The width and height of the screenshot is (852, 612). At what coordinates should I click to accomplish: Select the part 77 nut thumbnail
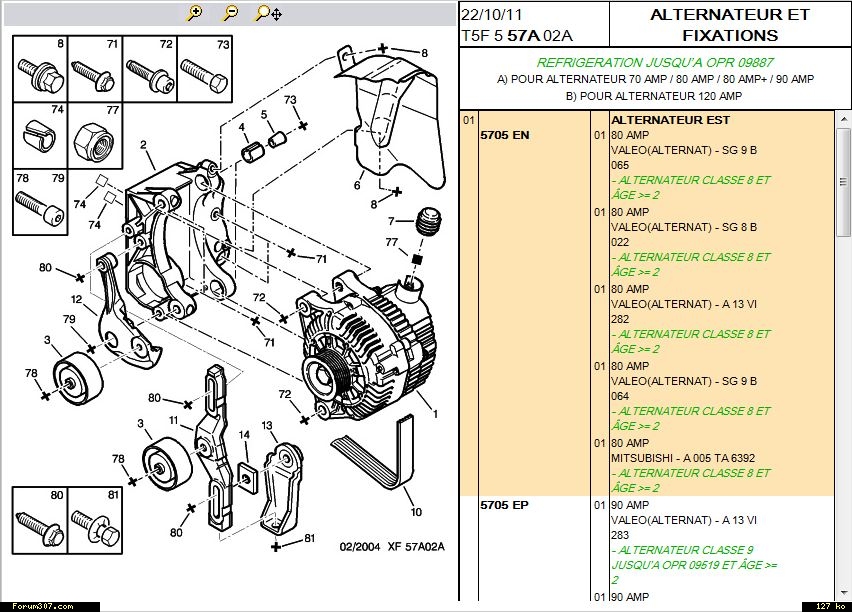point(95,134)
